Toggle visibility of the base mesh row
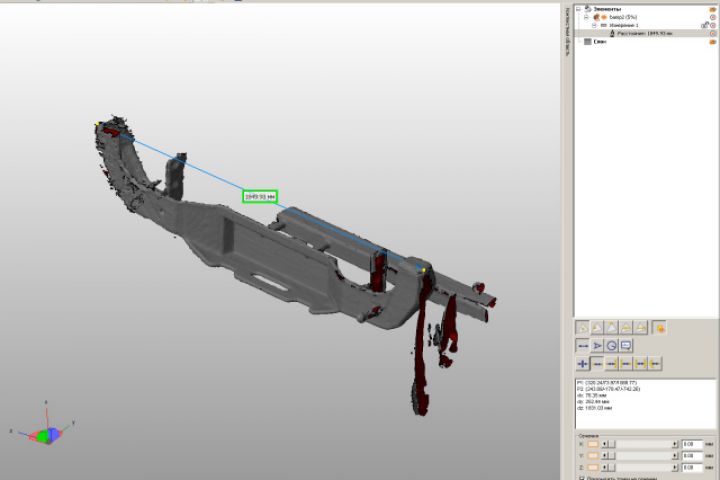720x480 pixels. coord(713,17)
